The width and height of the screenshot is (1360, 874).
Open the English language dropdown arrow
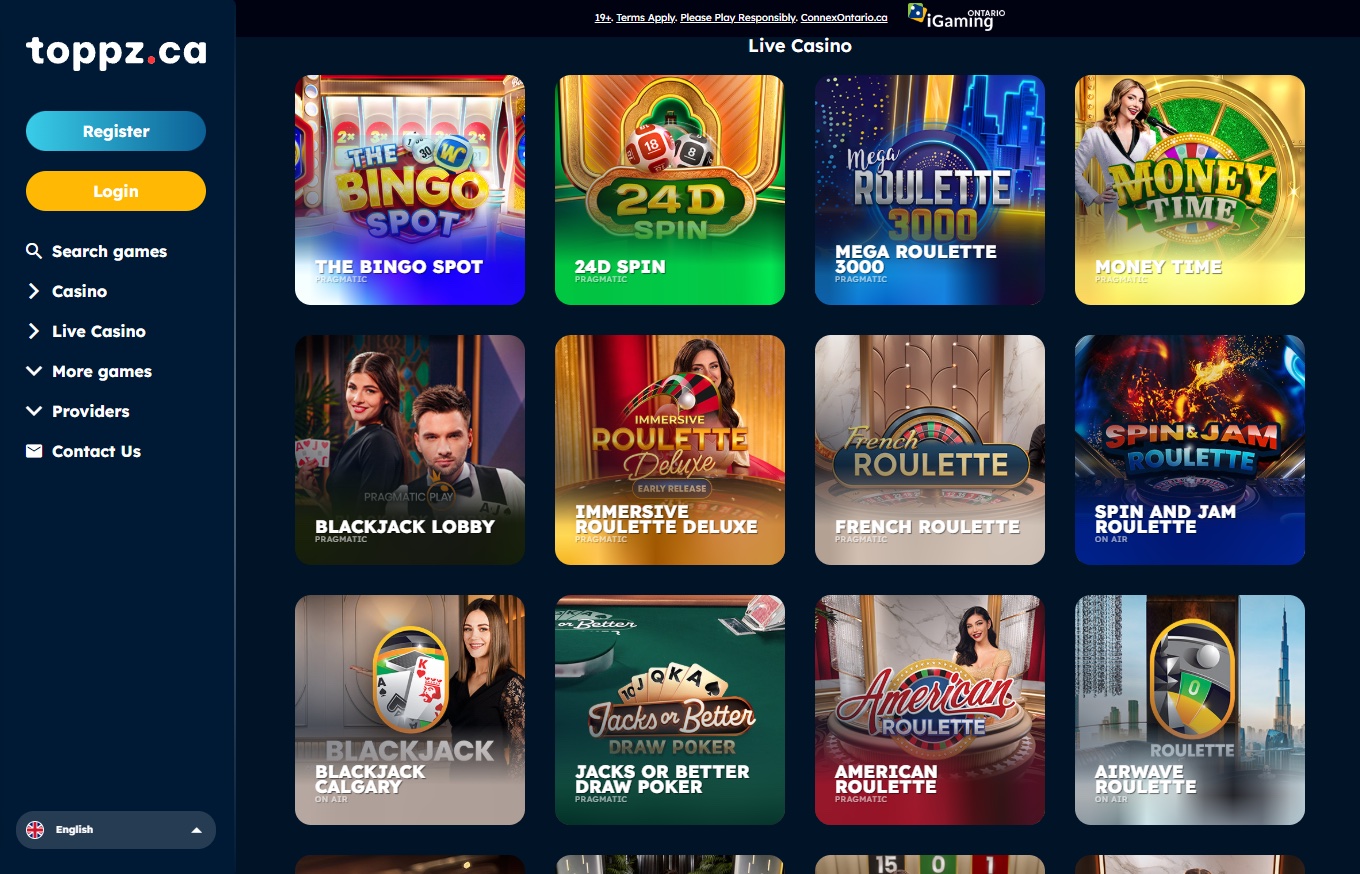196,830
